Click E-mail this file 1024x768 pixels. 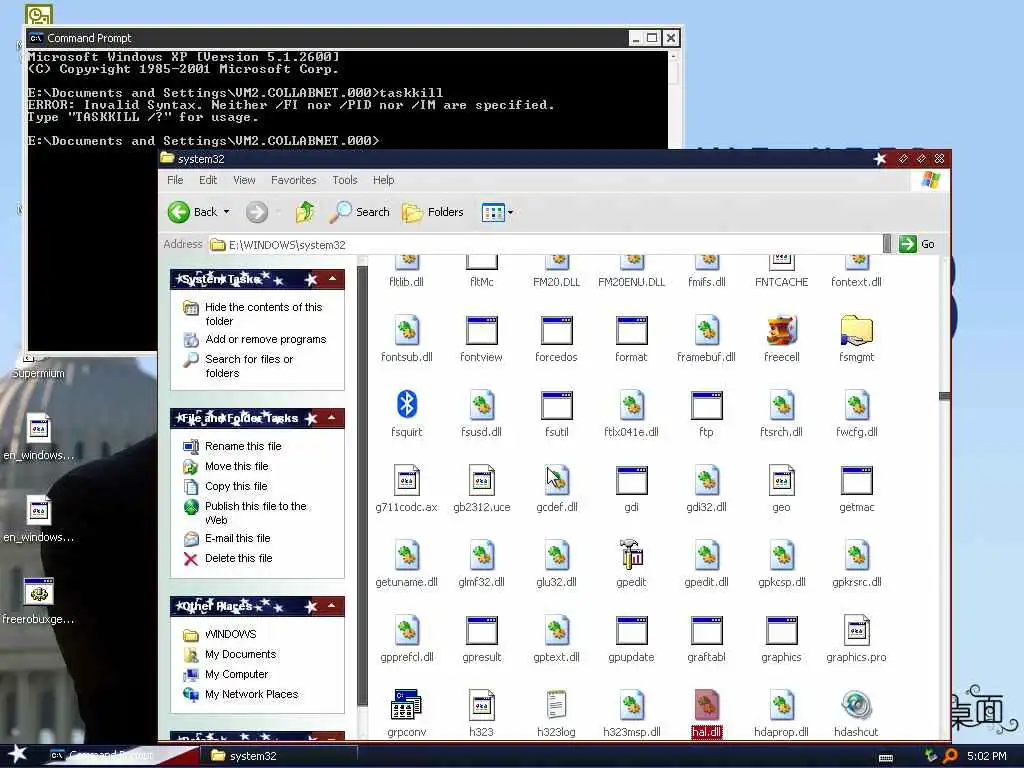[237, 538]
